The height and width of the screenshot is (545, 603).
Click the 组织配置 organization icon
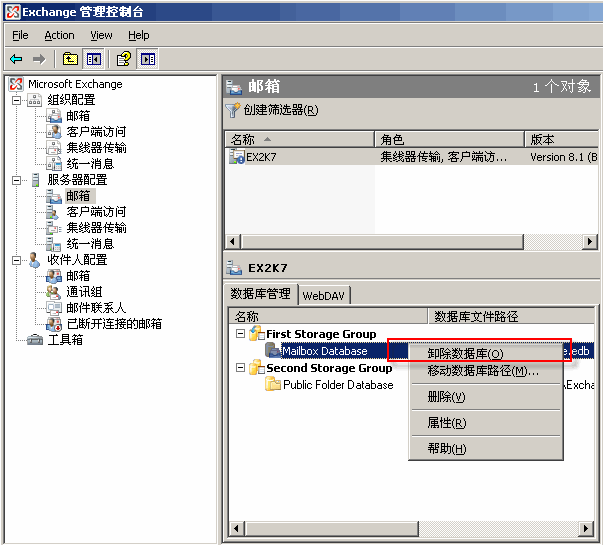coord(35,100)
